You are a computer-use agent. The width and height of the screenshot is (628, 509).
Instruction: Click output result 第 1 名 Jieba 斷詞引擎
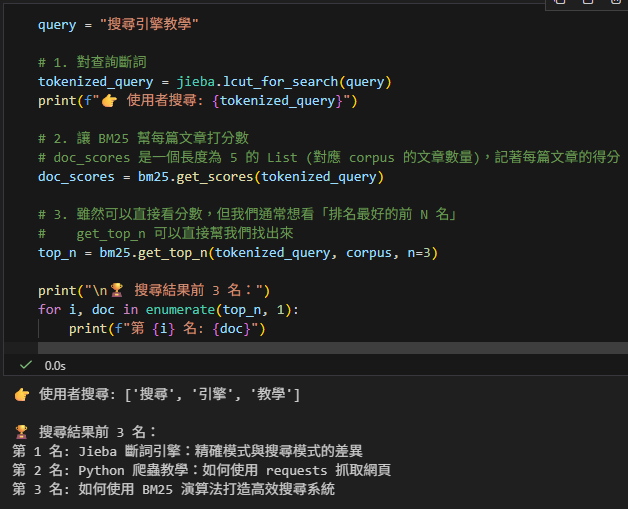[187, 451]
